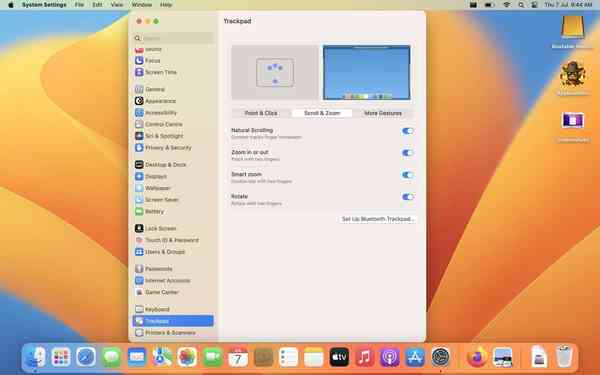
Task: Open Calendar from the Dock
Action: tap(238, 357)
